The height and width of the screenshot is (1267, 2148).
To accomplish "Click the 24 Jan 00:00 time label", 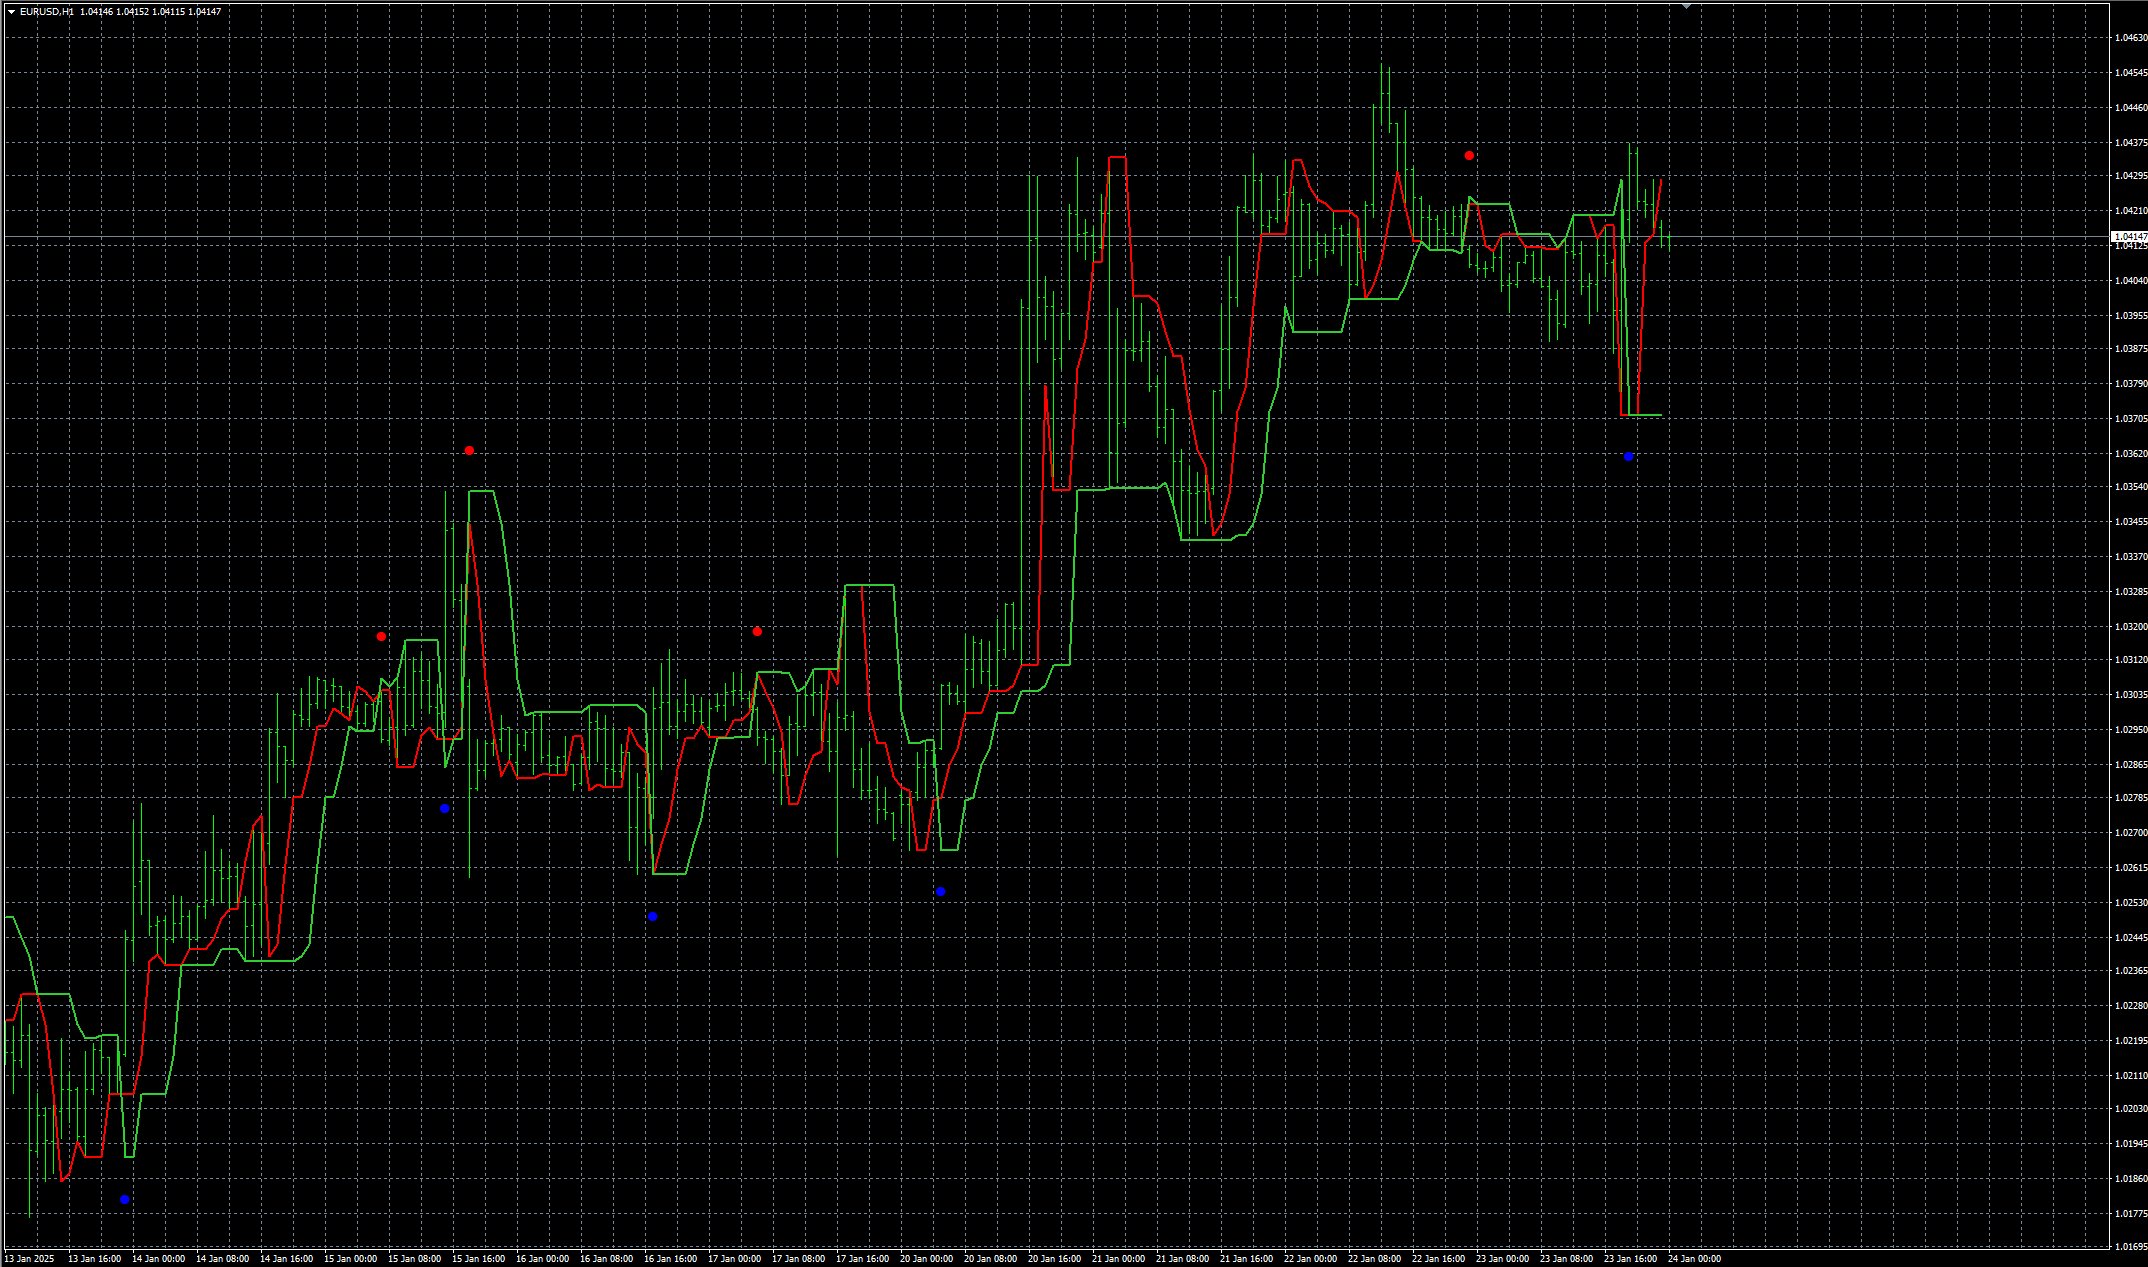I will 1694,1259.
